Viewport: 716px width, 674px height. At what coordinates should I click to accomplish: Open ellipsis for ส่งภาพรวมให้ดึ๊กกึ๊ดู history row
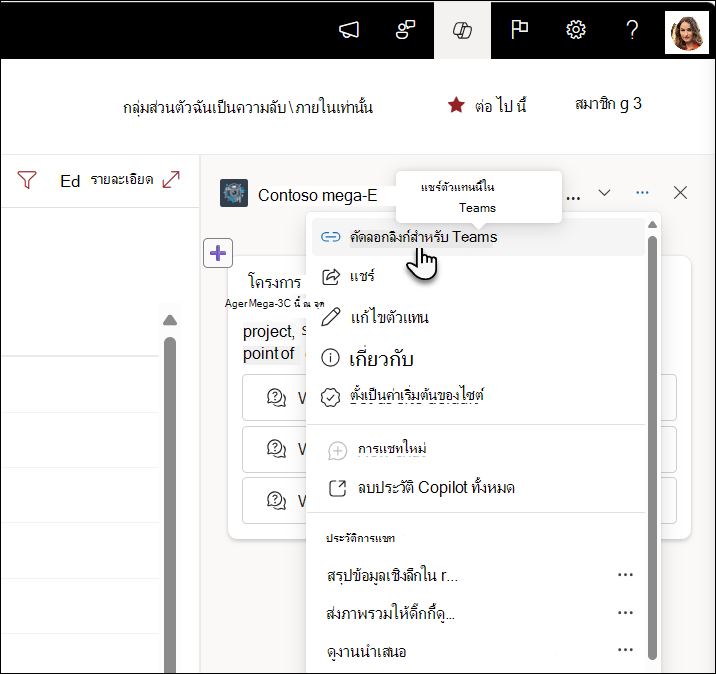click(x=625, y=613)
